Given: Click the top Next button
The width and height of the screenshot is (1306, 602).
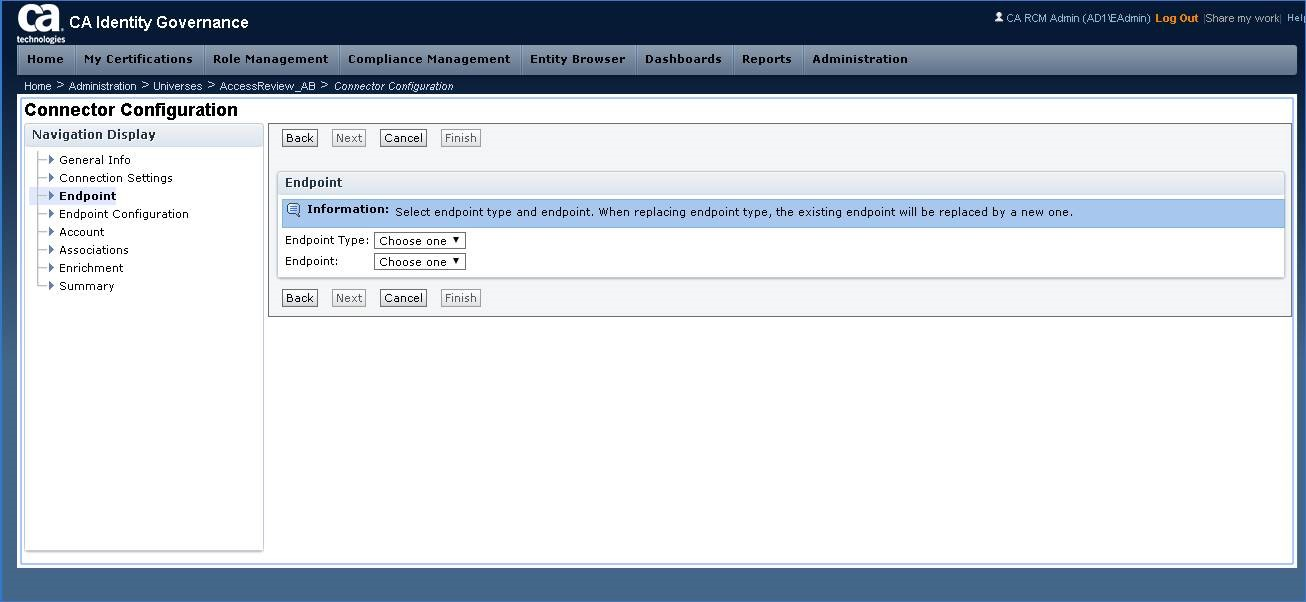Looking at the screenshot, I should tap(349, 138).
